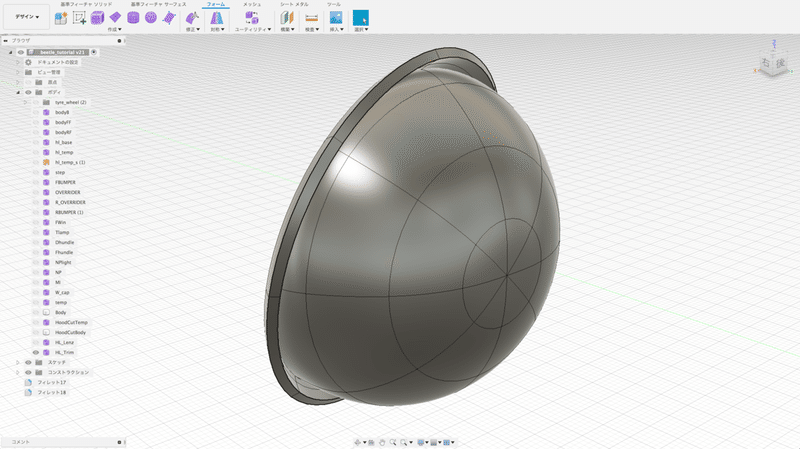The image size is (800, 449).
Task: Open the デザイン workspace dropdown
Action: [27, 17]
